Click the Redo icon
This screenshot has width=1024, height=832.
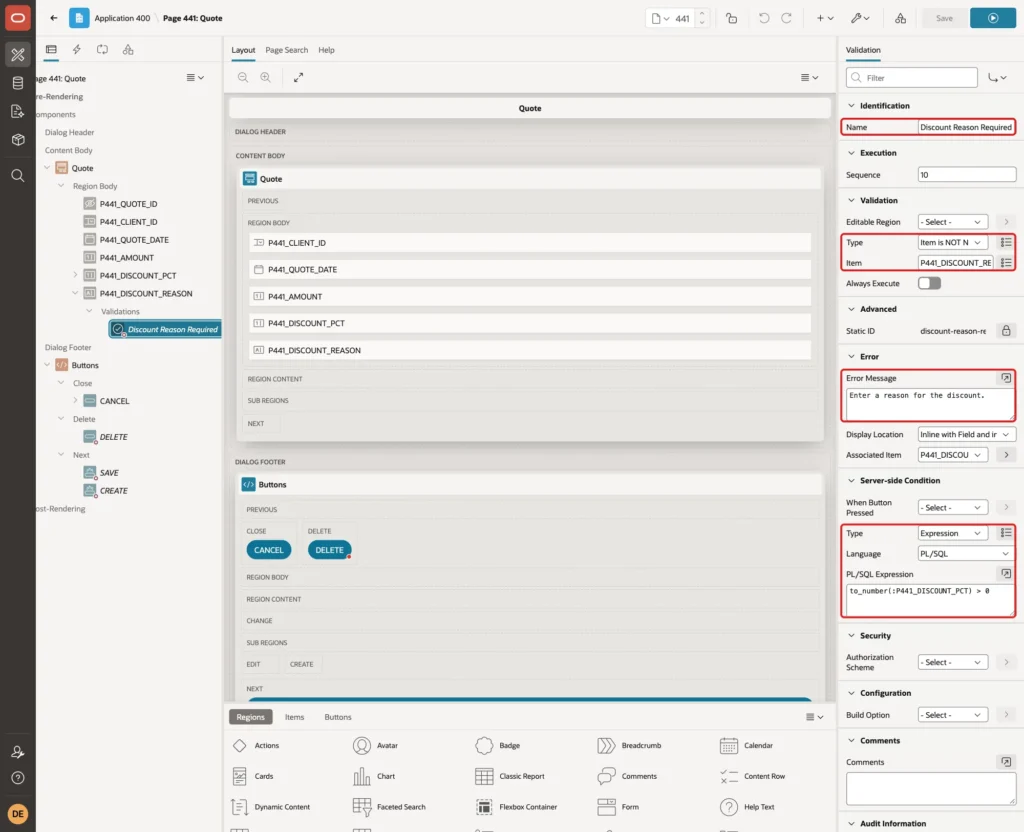point(786,18)
